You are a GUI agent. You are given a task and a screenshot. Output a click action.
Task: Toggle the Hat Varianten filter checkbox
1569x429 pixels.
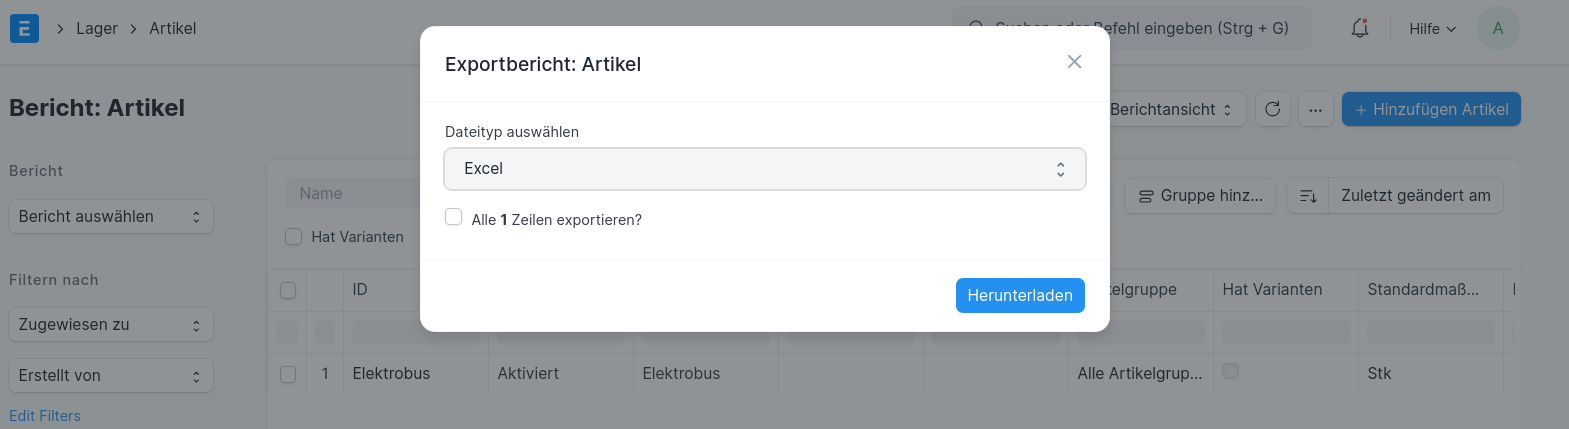[x=293, y=236]
